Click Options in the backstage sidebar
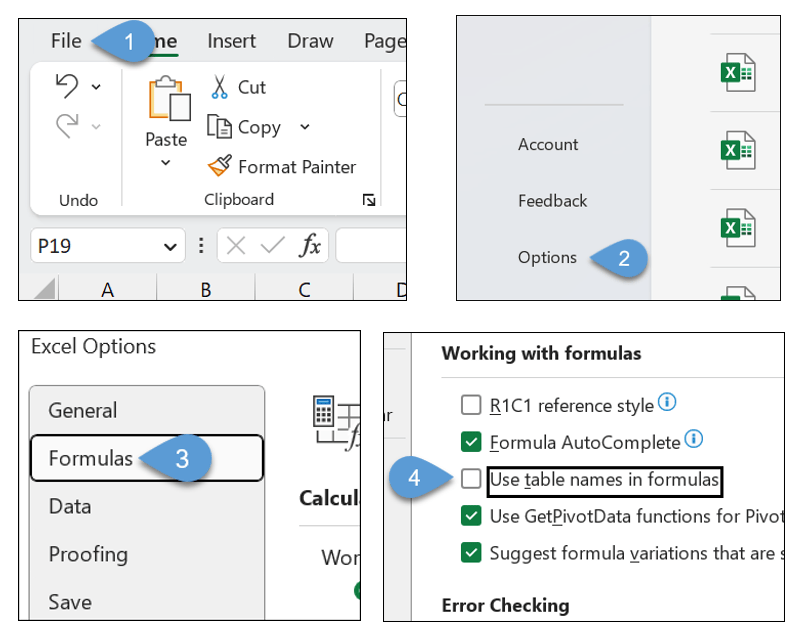Image resolution: width=799 pixels, height=635 pixels. point(547,257)
